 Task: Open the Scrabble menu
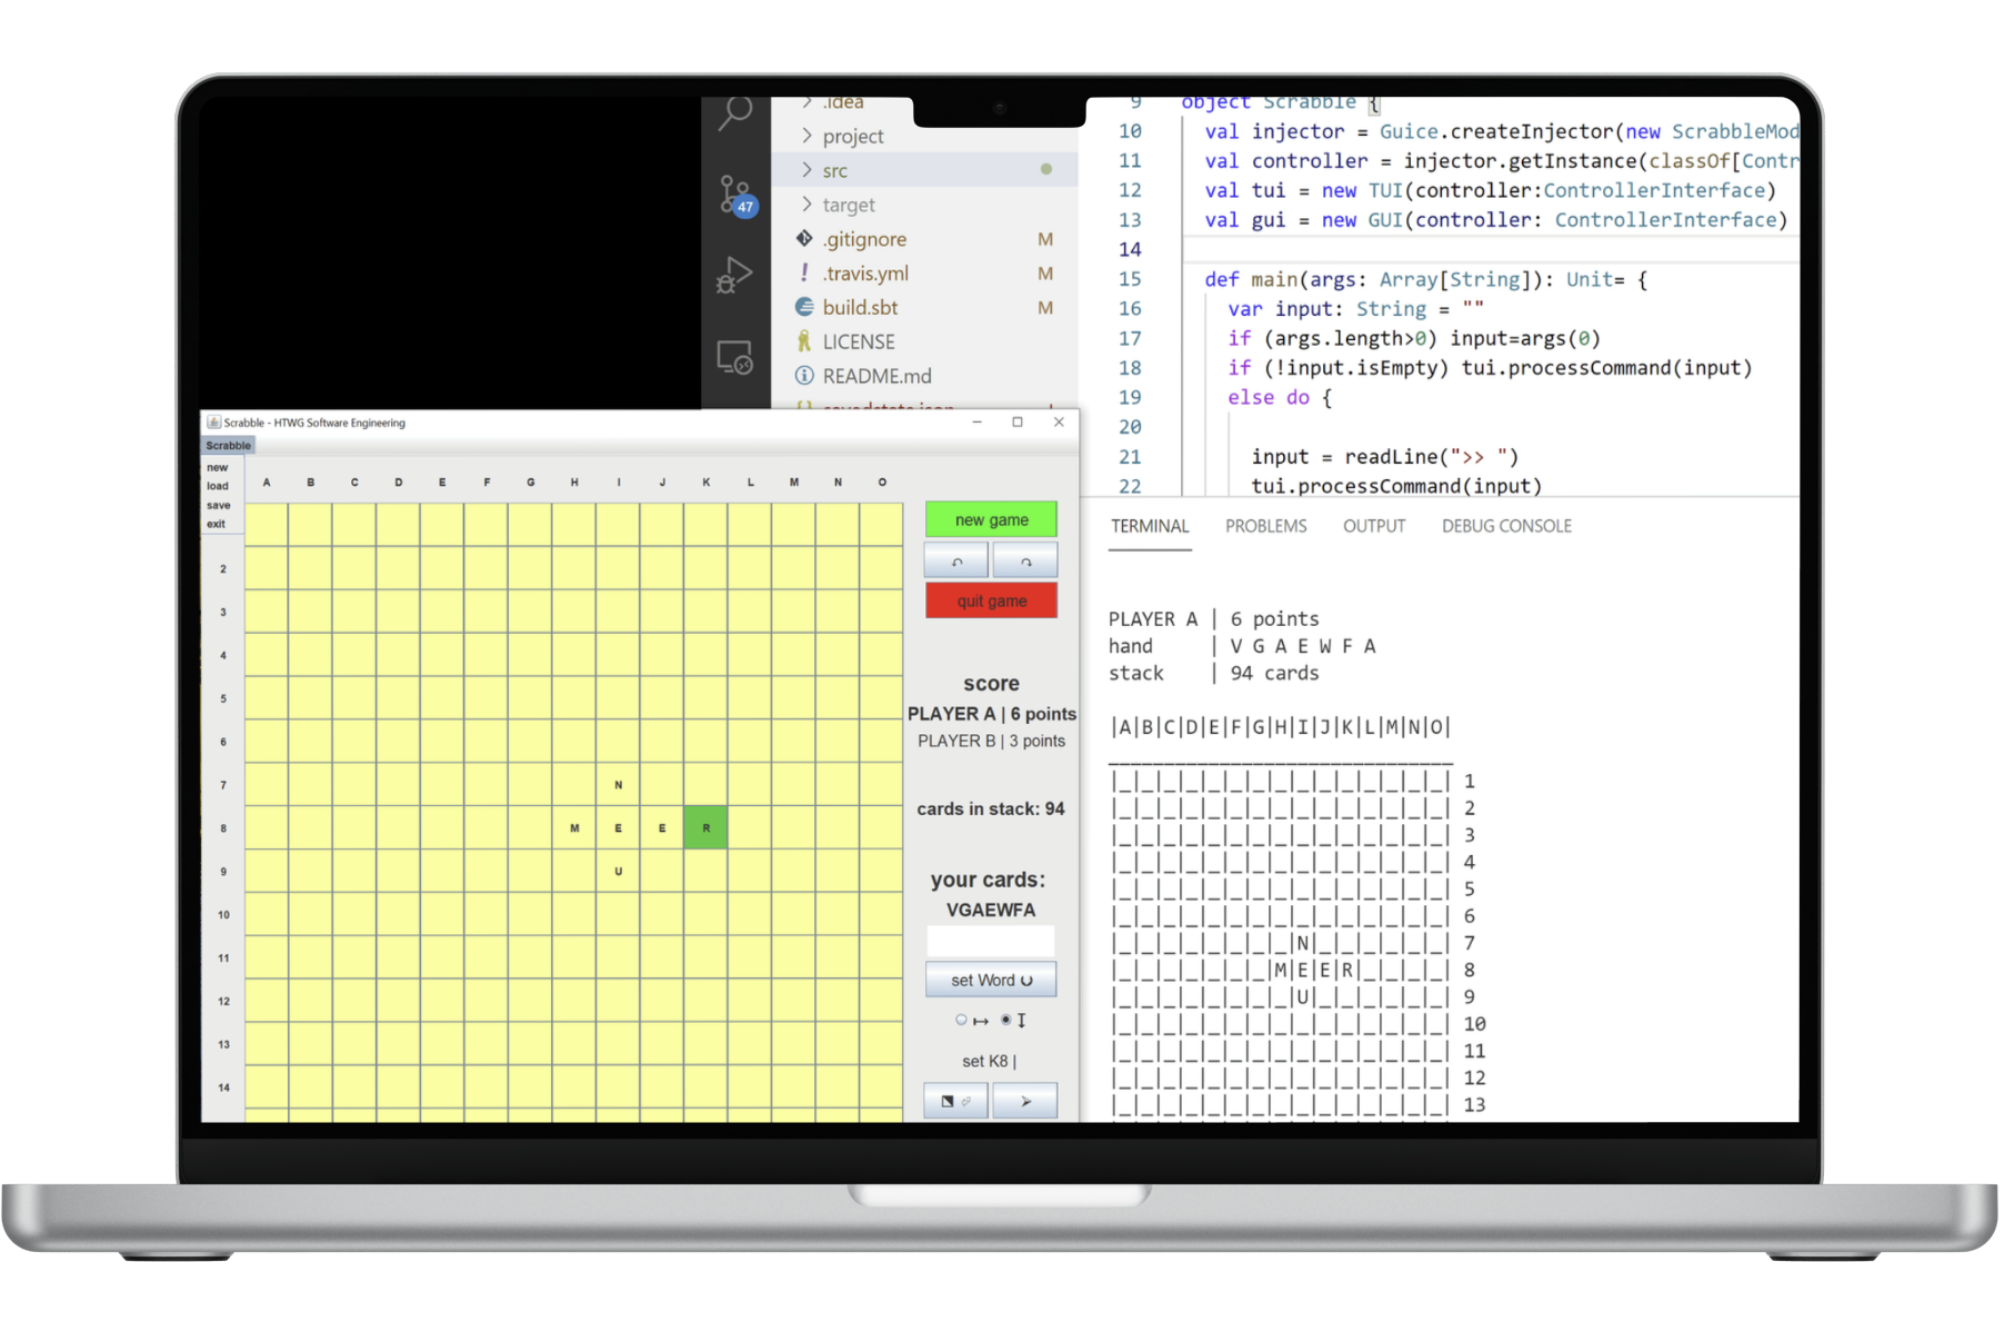[x=228, y=446]
